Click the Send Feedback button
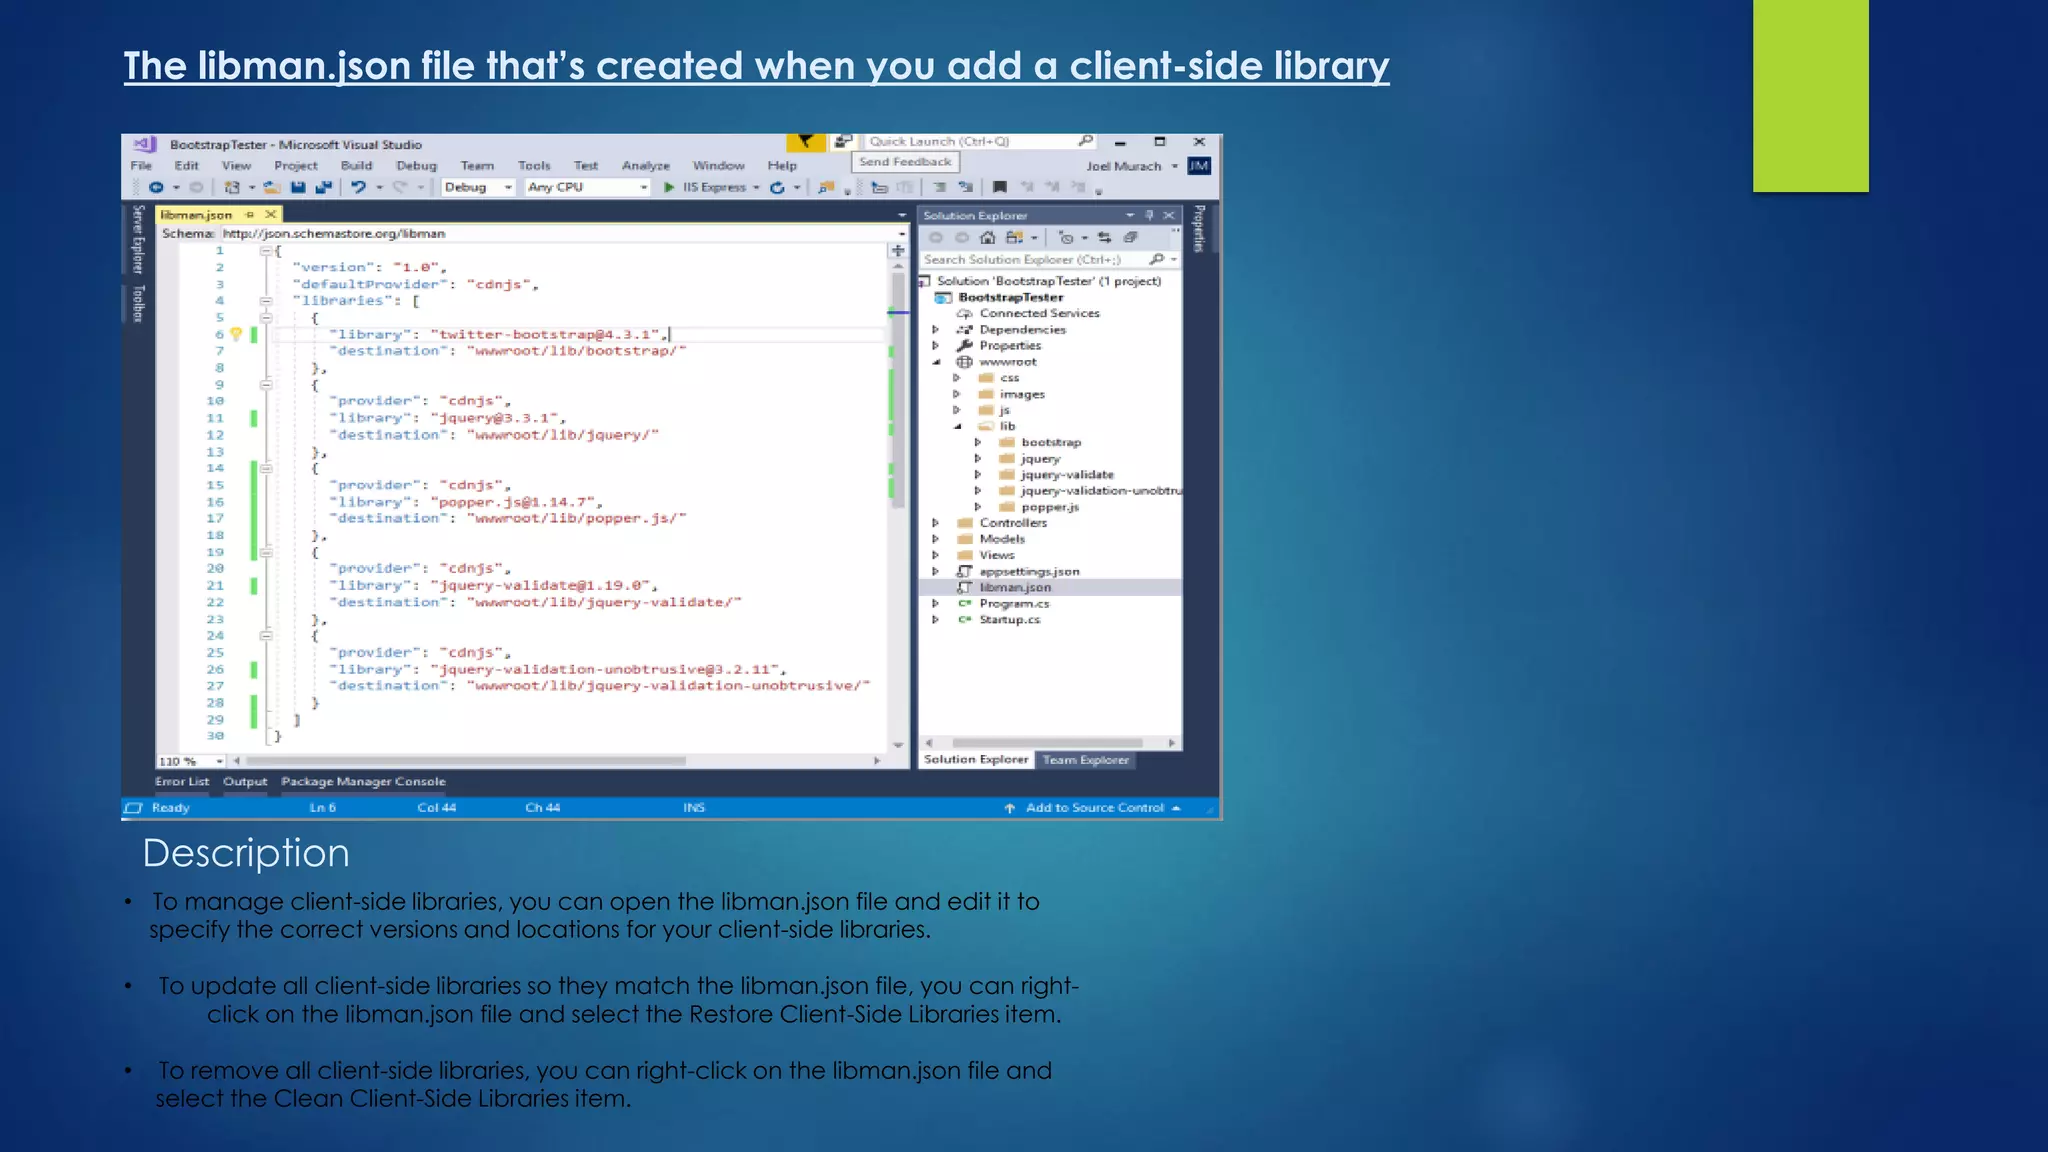 [x=905, y=162]
